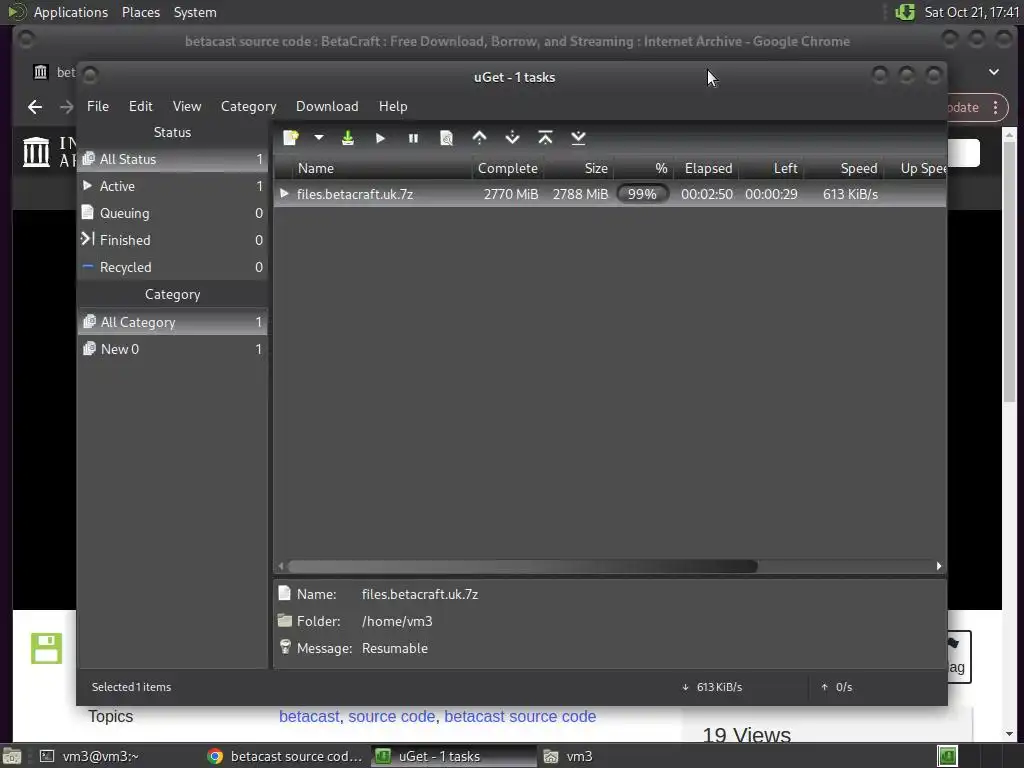The image size is (1024, 768).
Task: Move selected download down
Action: click(x=513, y=138)
